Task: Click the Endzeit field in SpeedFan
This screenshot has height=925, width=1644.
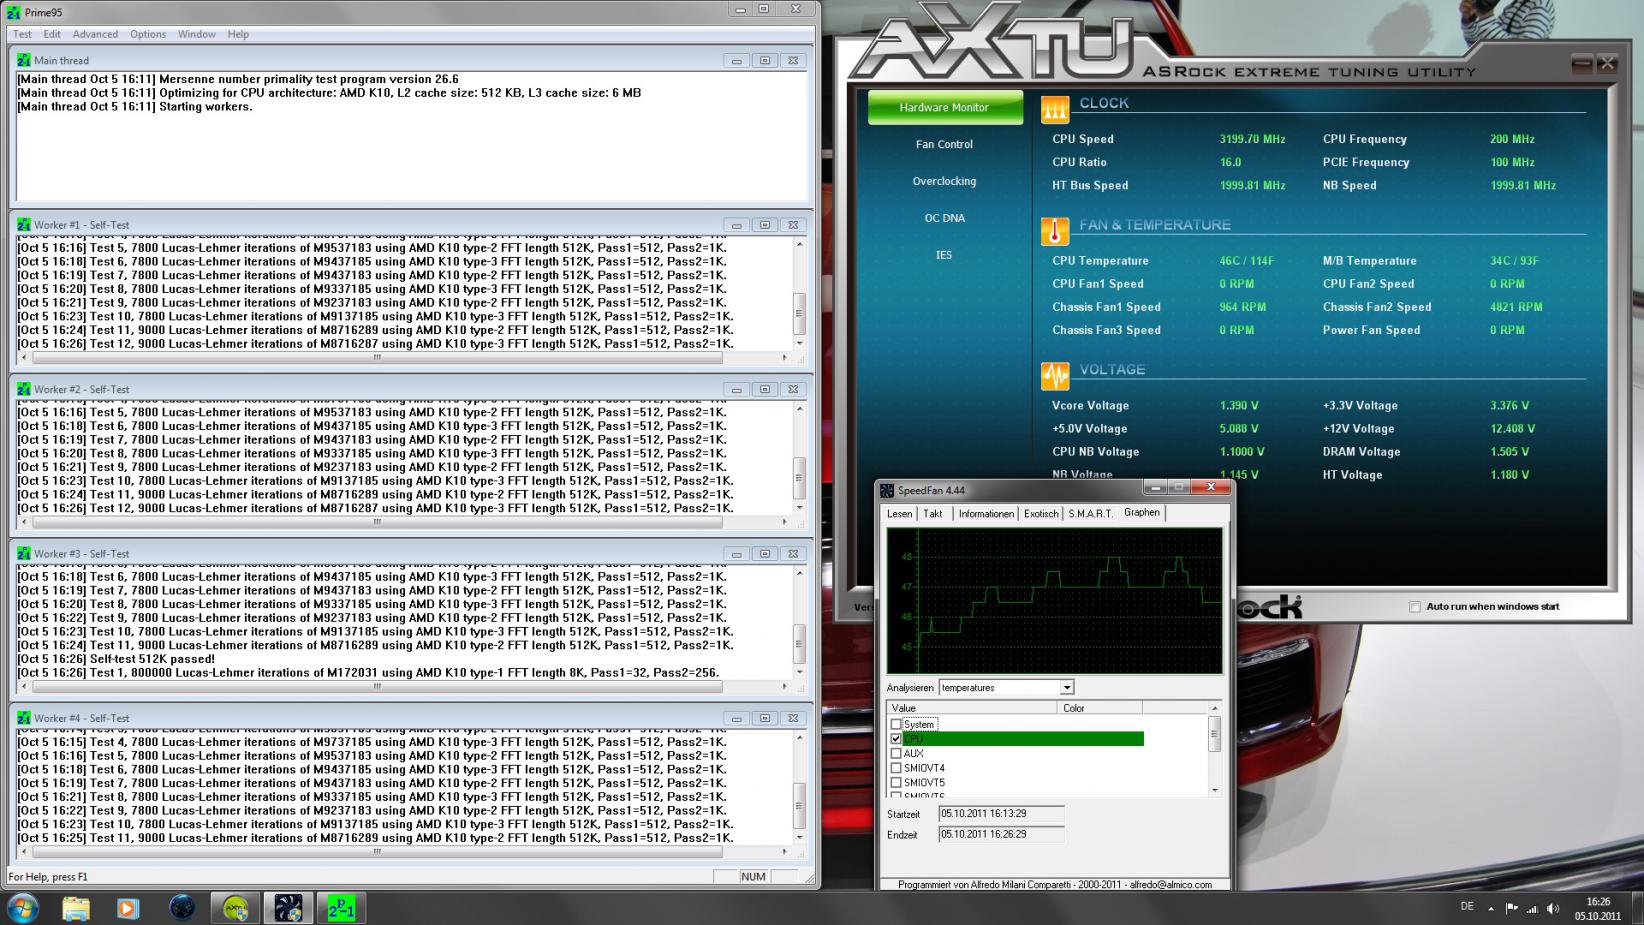Action: (x=1001, y=834)
